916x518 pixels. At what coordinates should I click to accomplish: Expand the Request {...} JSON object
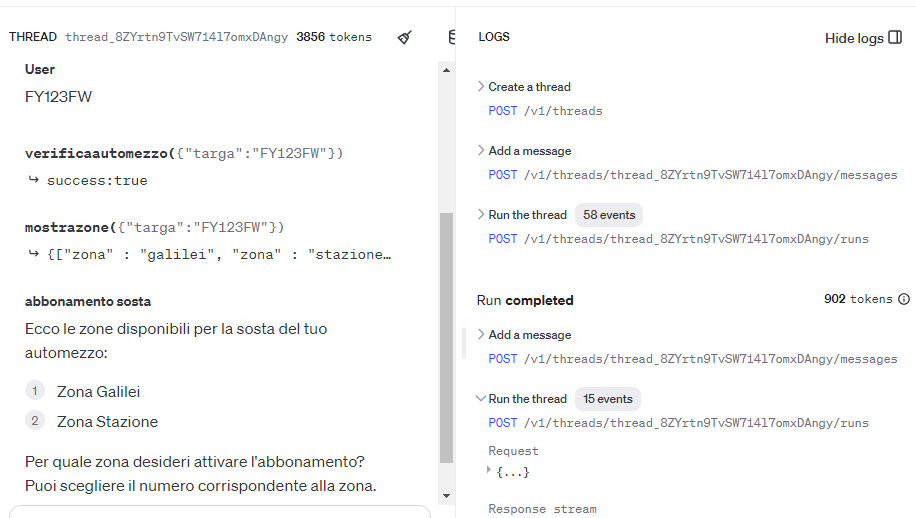(x=492, y=470)
